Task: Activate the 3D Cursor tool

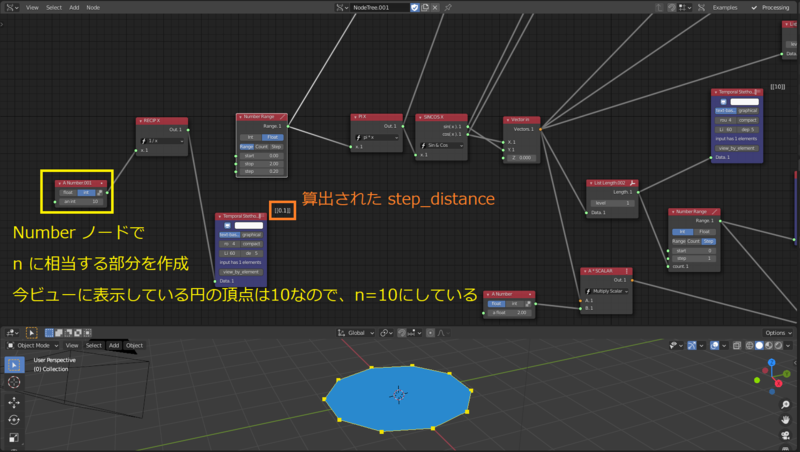Action: [14, 382]
